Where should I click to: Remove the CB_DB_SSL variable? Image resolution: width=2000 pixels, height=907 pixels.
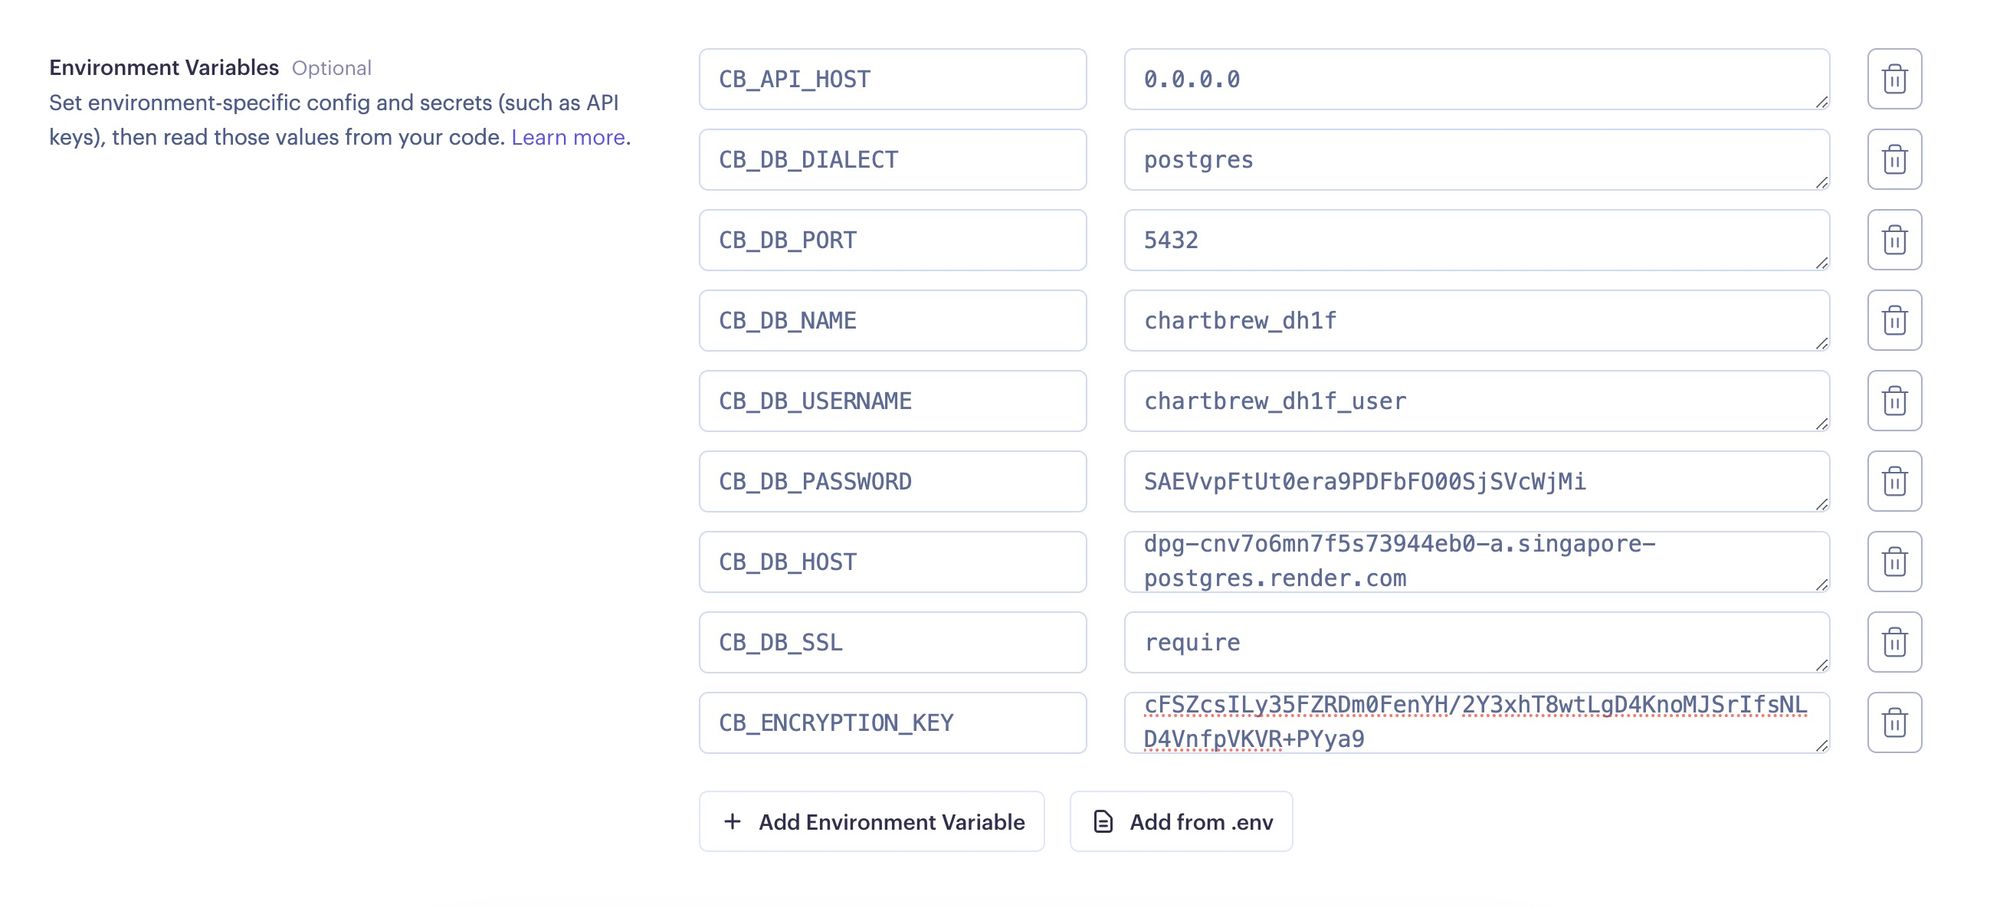[1894, 642]
